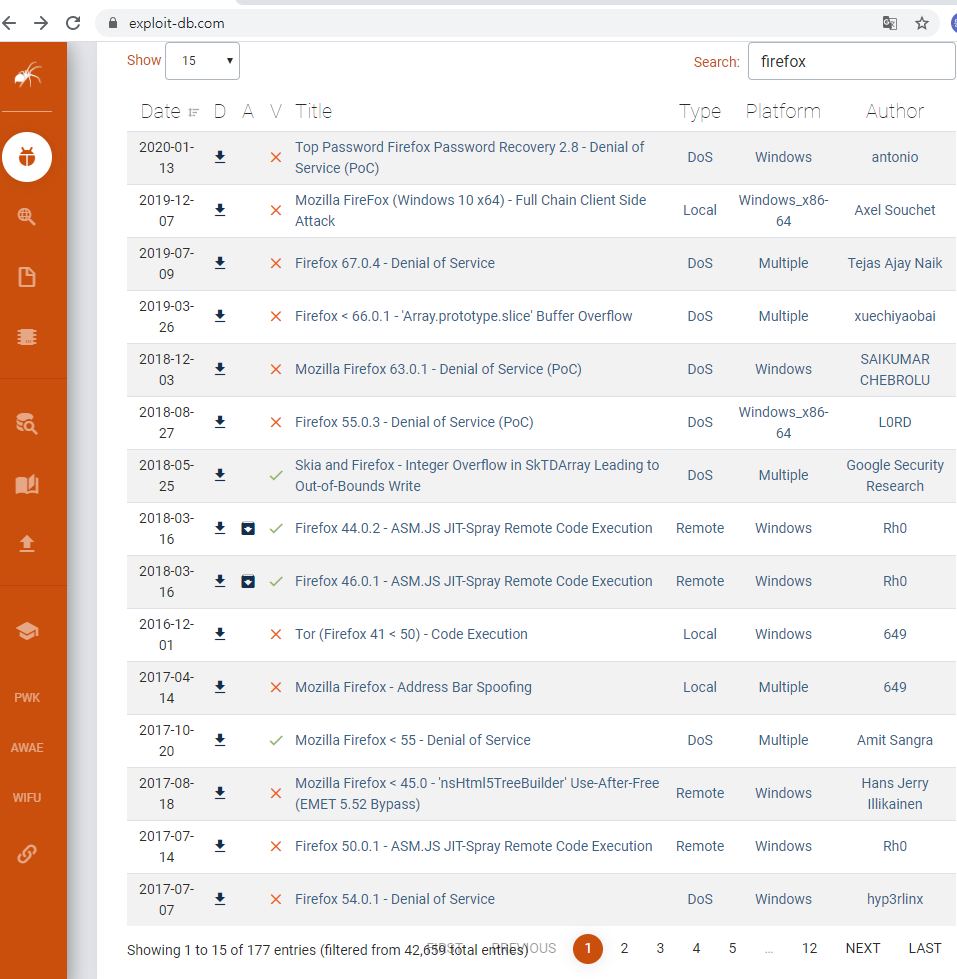Click the NEXT pagination button
The height and width of the screenshot is (979, 957).
863,948
